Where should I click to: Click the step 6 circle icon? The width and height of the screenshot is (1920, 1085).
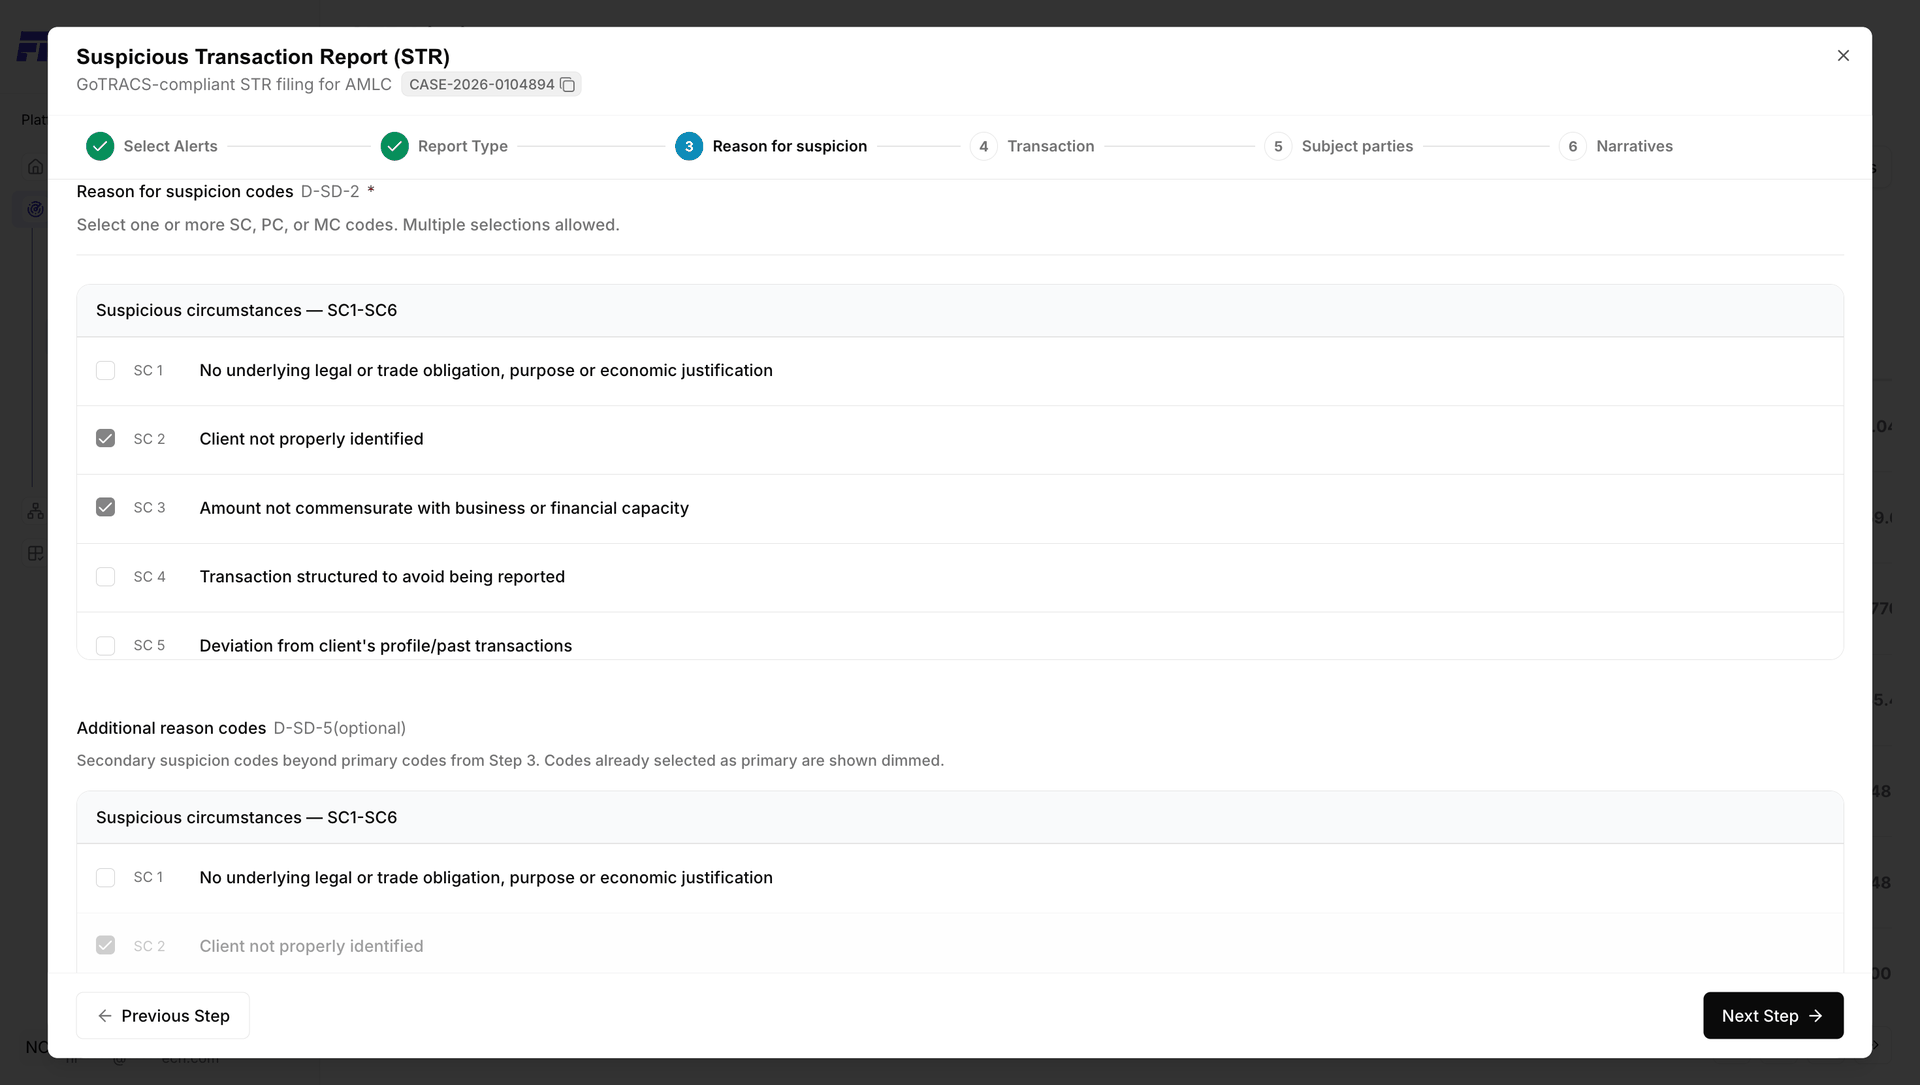pos(1573,146)
